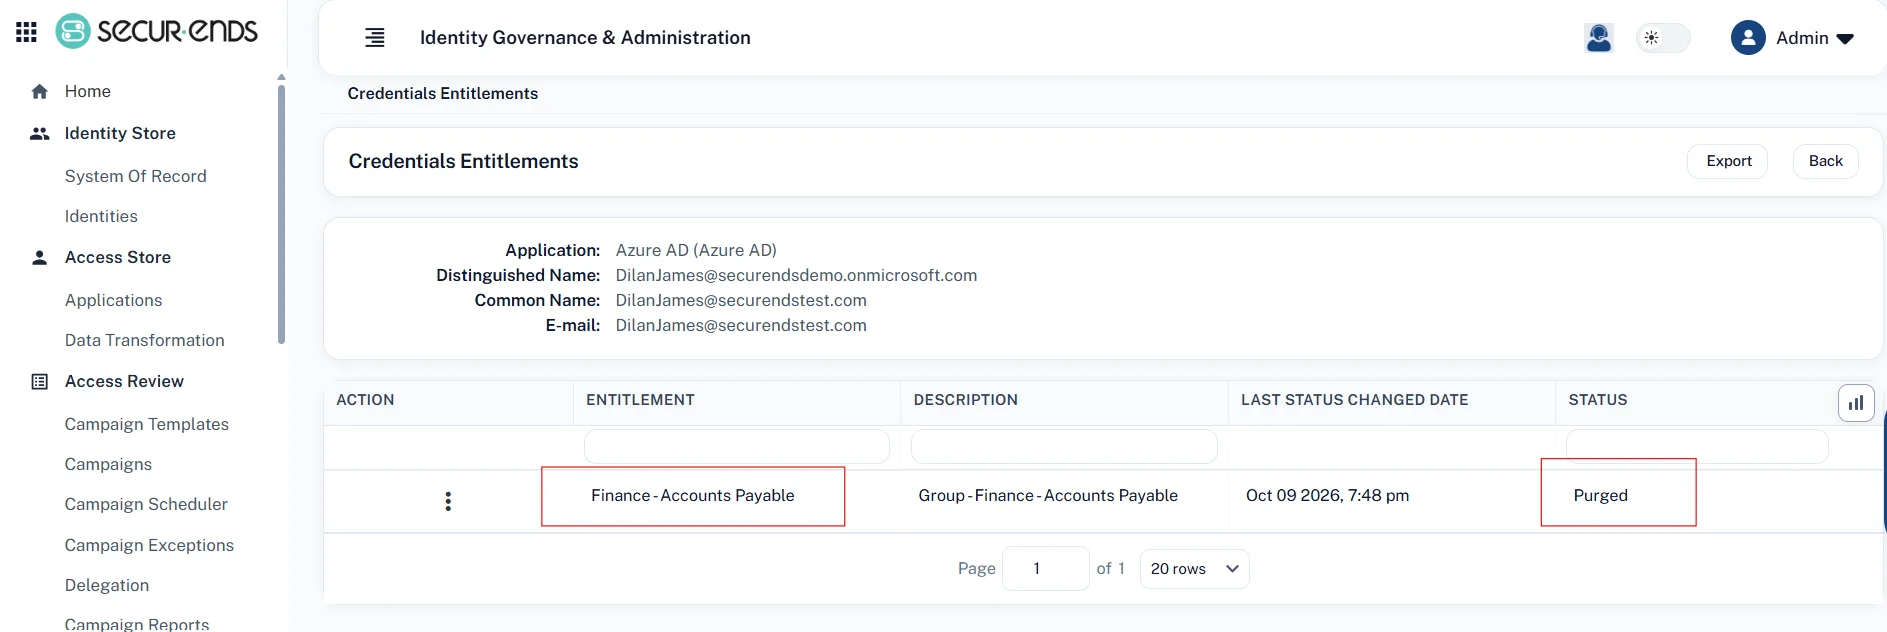
Task: Sort by the Entitlement column header
Action: (x=640, y=400)
